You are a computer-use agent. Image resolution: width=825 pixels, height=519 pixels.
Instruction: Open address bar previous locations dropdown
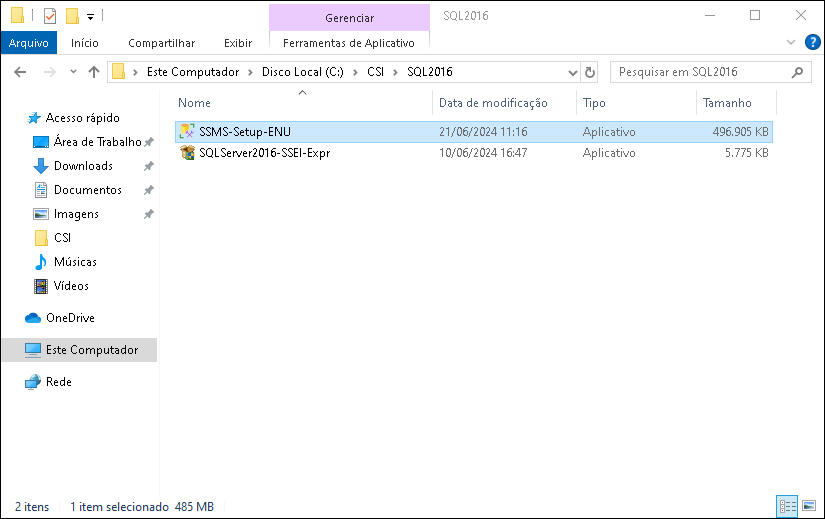point(572,73)
